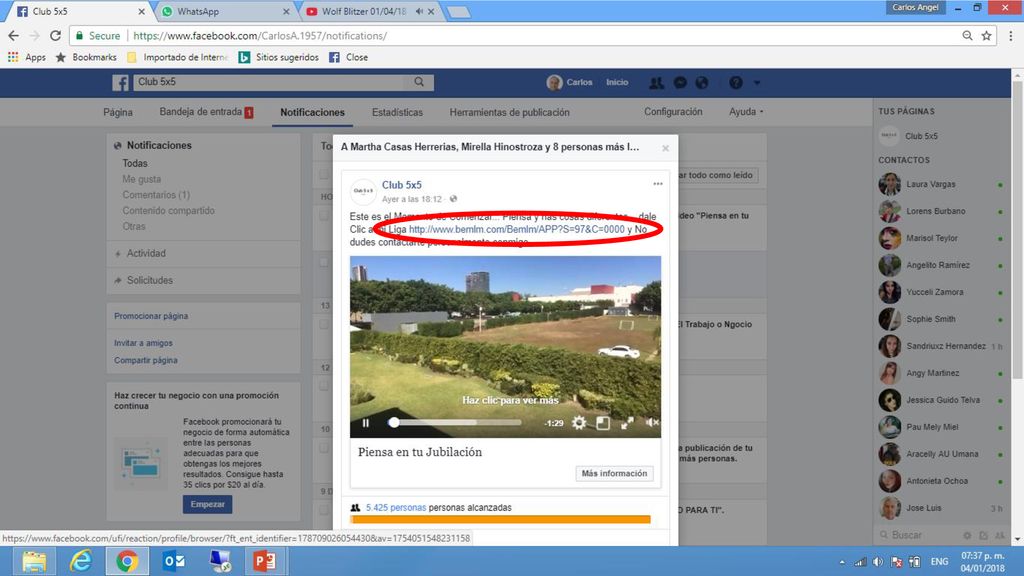Click the Facebook logo in the blue bar
The image size is (1024, 576).
[x=120, y=82]
